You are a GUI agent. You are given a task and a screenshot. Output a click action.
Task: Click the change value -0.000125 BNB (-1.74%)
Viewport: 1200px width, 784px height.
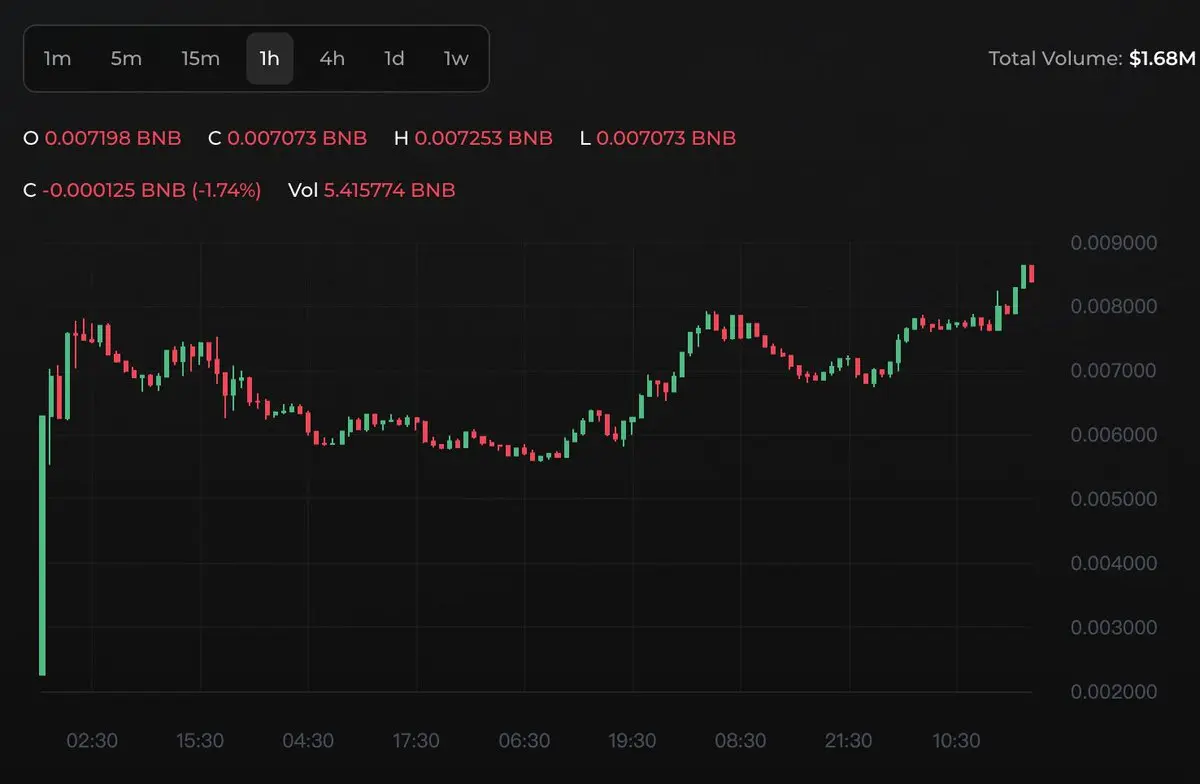pos(152,190)
